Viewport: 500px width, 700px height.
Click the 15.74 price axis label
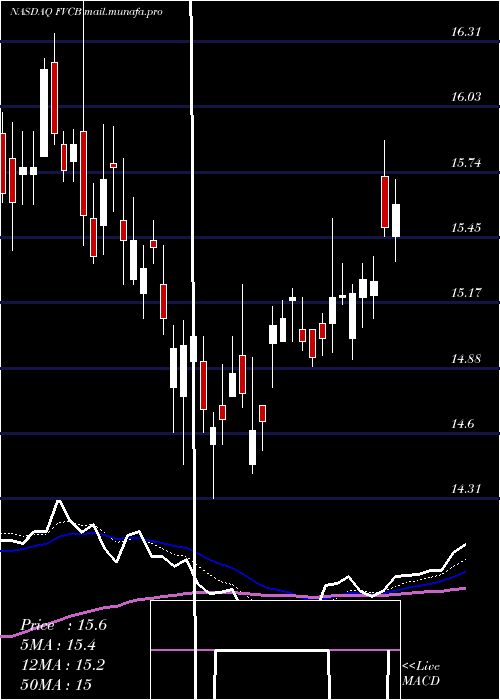point(466,162)
